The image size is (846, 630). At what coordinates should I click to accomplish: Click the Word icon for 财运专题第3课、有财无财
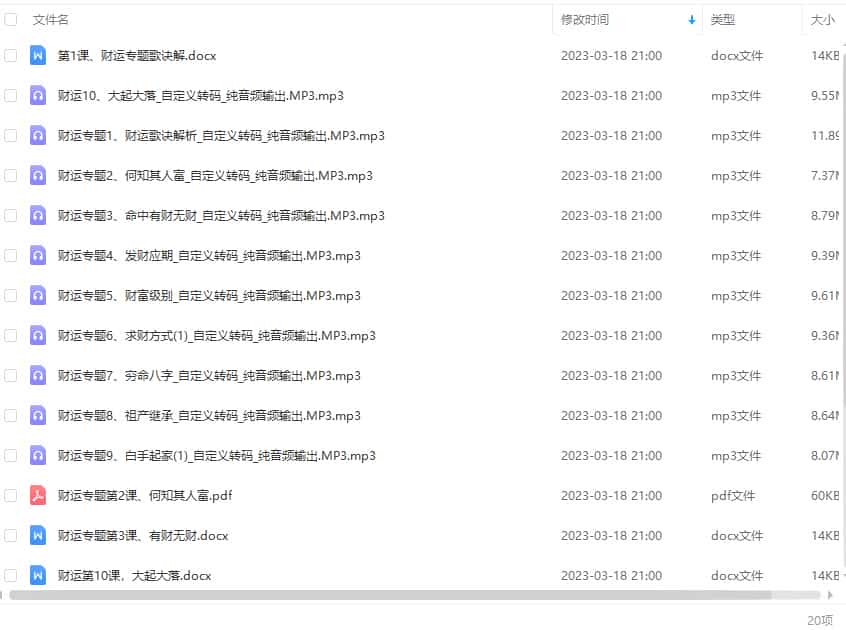tap(38, 535)
